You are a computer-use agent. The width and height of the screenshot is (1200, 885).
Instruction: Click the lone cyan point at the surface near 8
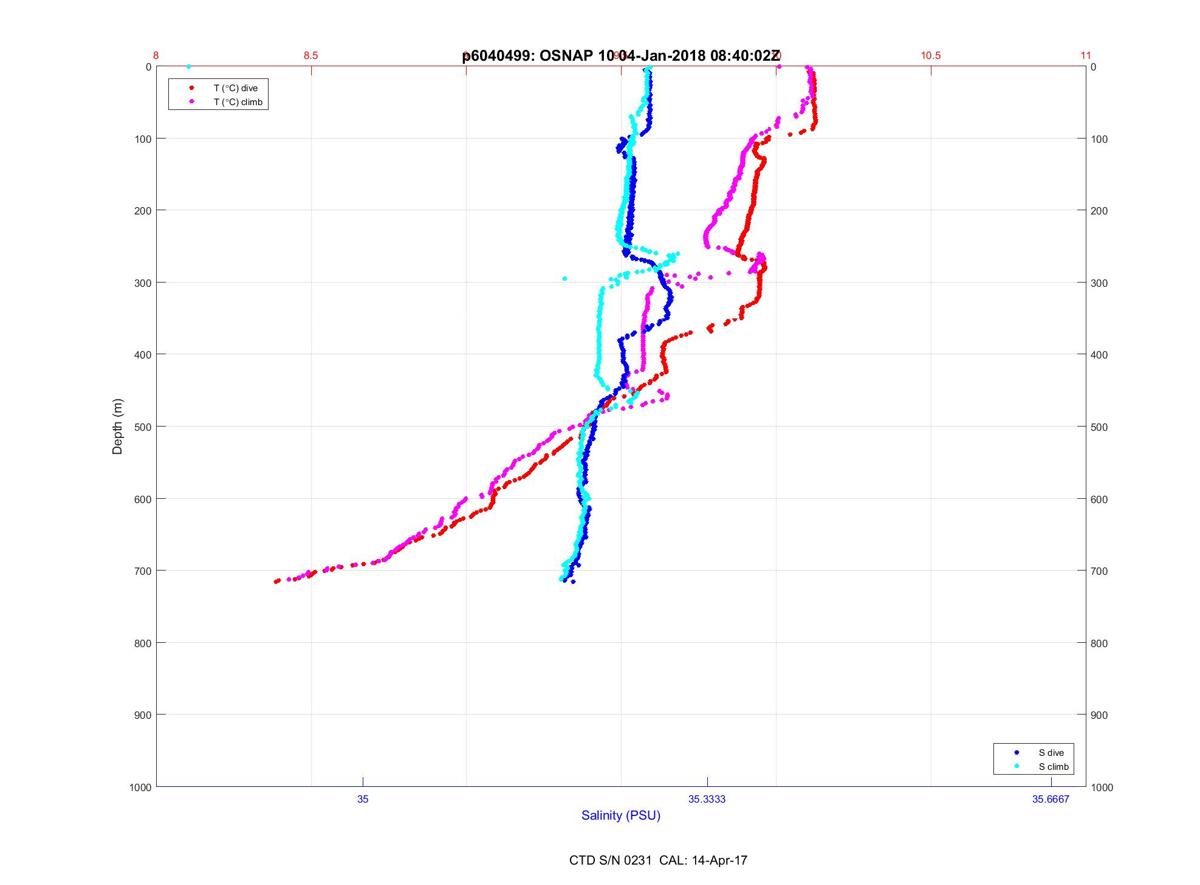[x=188, y=67]
